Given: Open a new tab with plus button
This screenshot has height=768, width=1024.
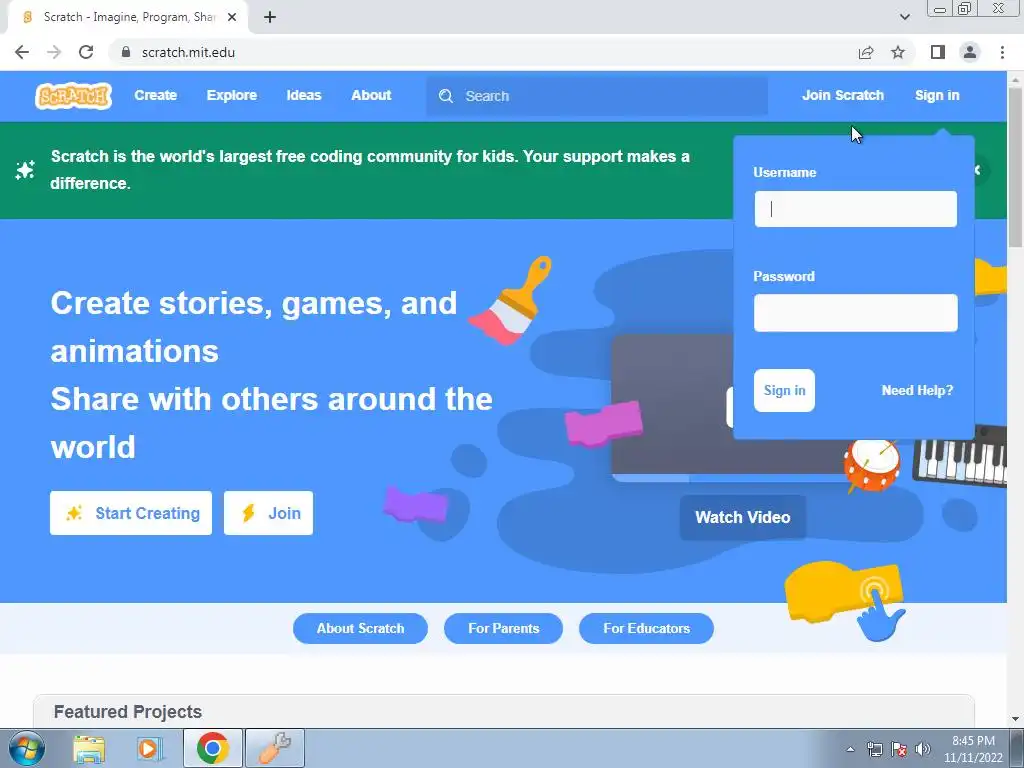Looking at the screenshot, I should coord(270,17).
